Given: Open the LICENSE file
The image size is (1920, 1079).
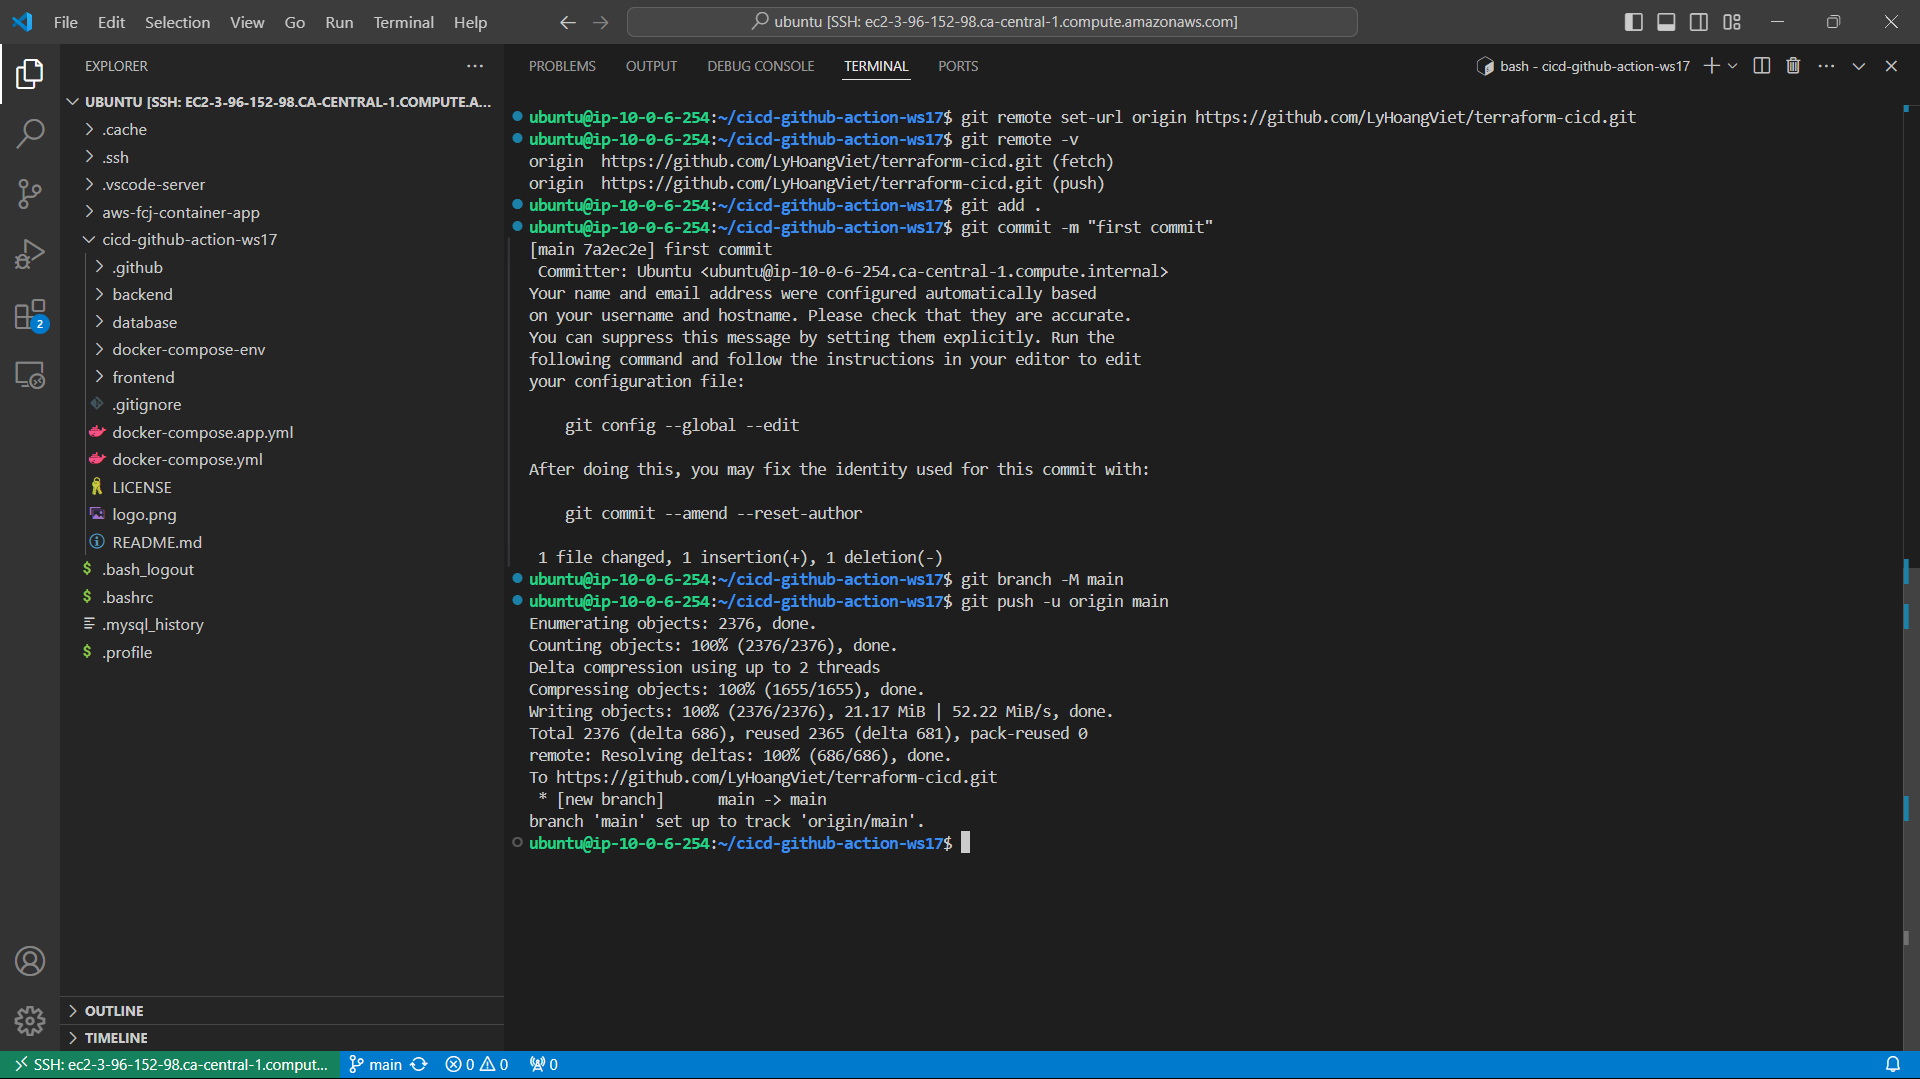Looking at the screenshot, I should click(x=282, y=487).
